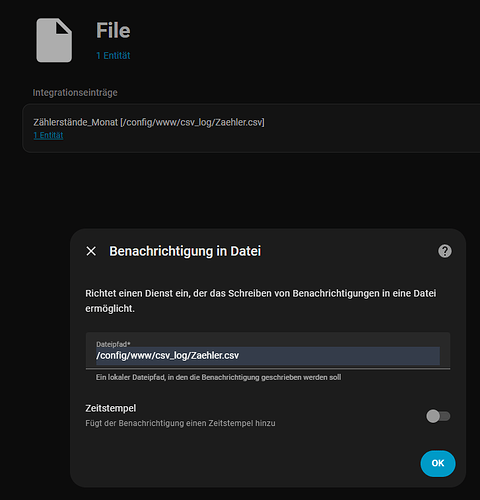Focus the Dateipfad input field
The height and width of the screenshot is (500, 480).
[x=268, y=351]
